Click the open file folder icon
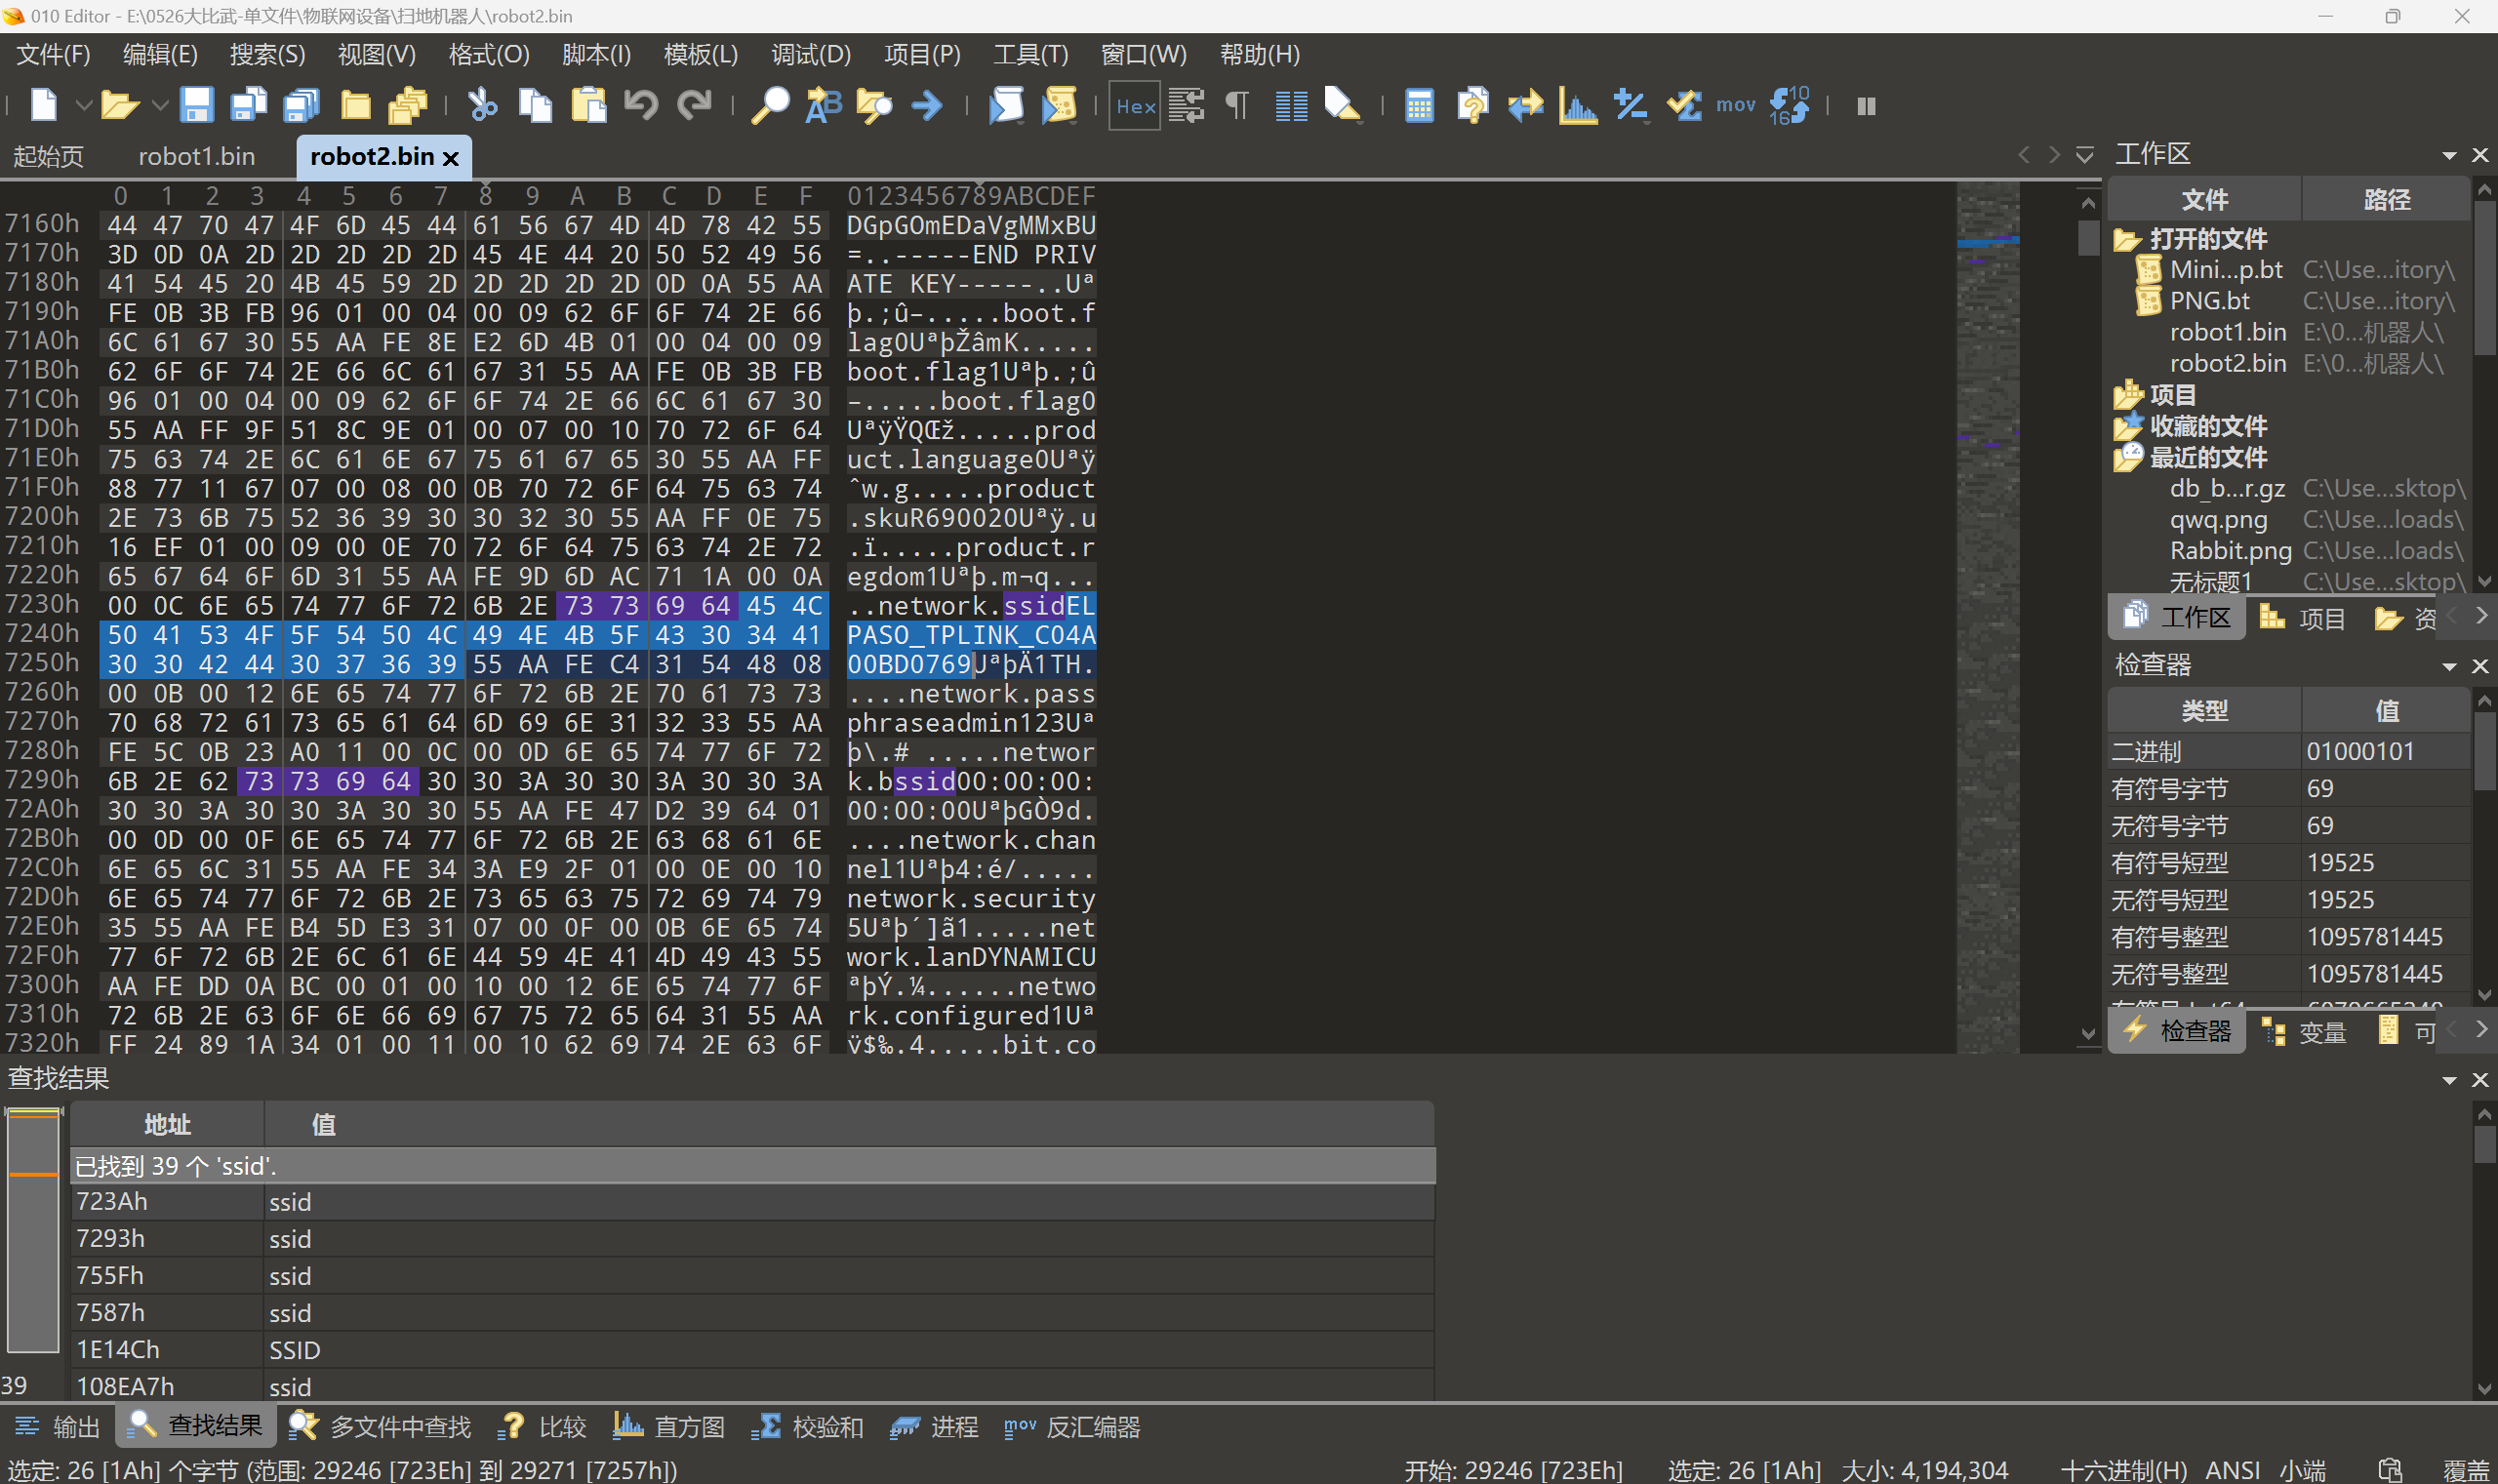This screenshot has height=1484, width=2498. coord(119,105)
